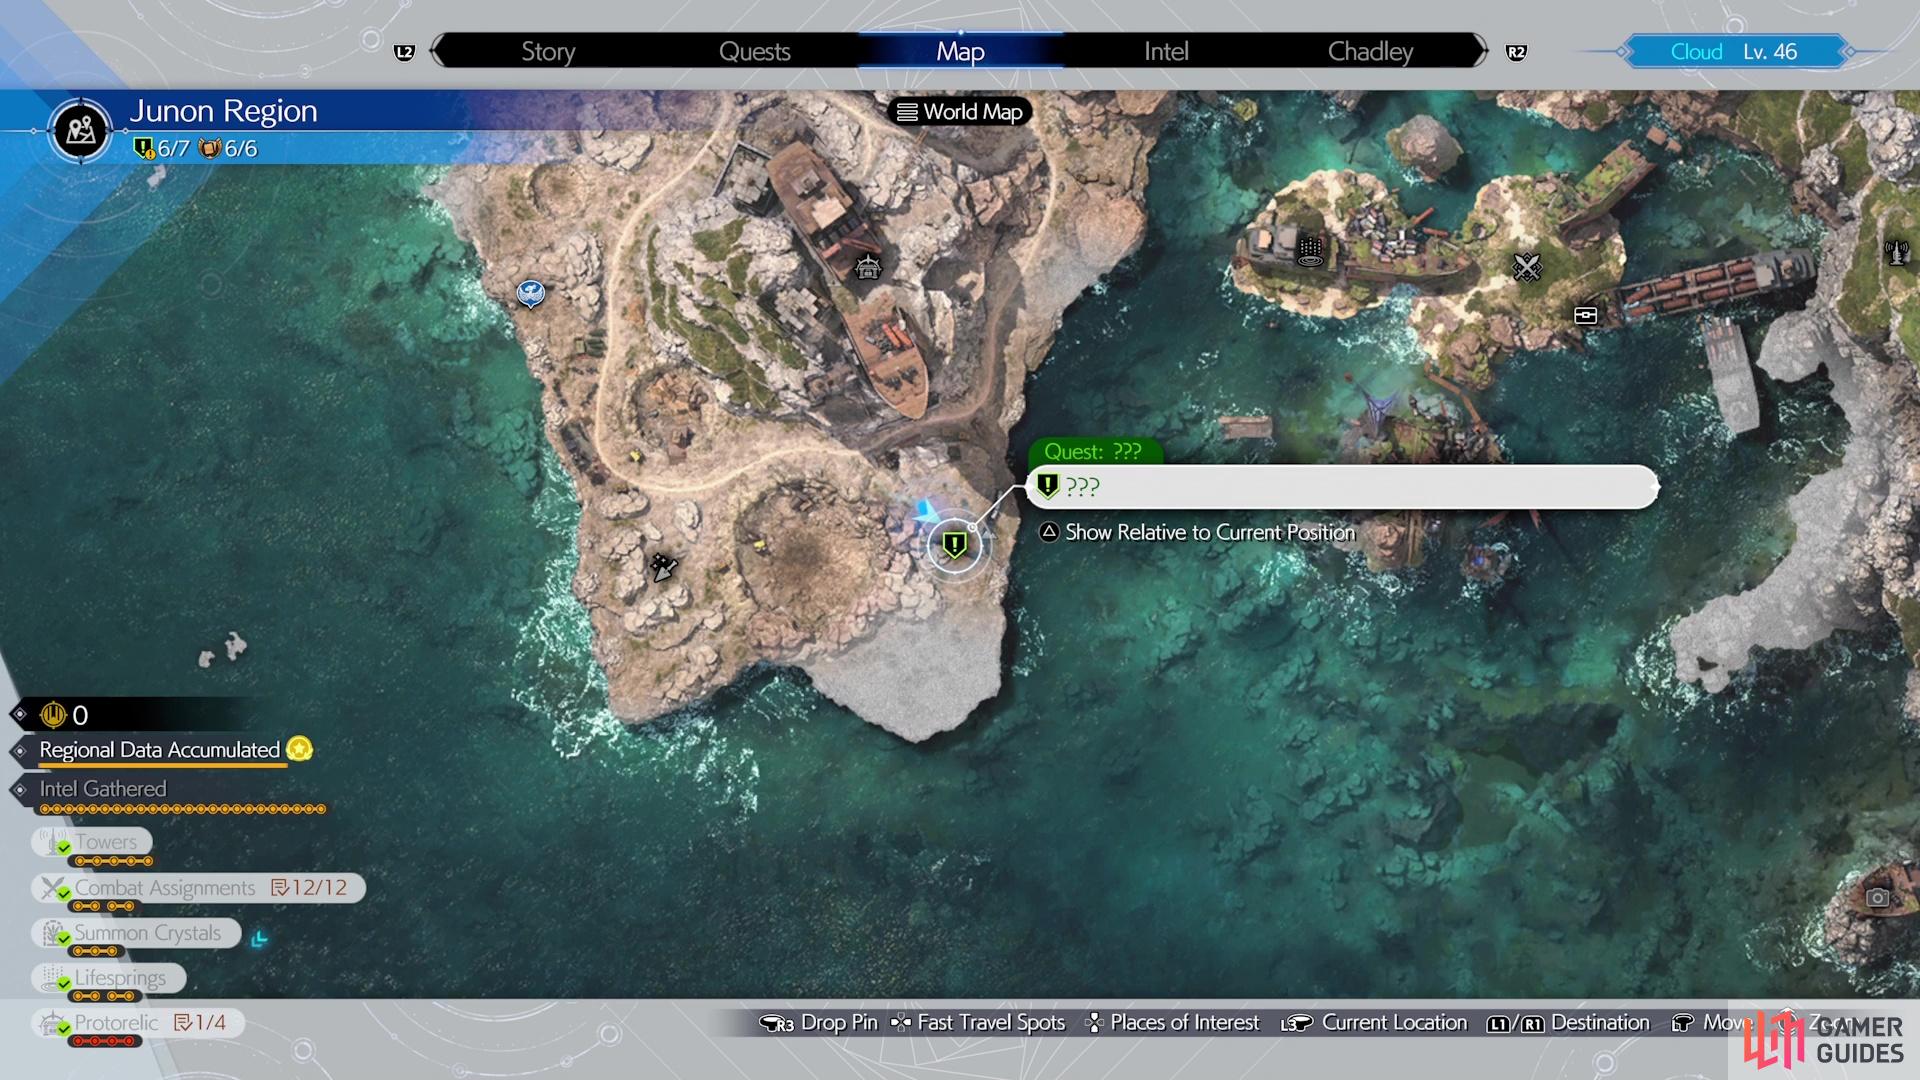Select the Junon Region map emblem icon
The width and height of the screenshot is (1920, 1080).
(80, 130)
